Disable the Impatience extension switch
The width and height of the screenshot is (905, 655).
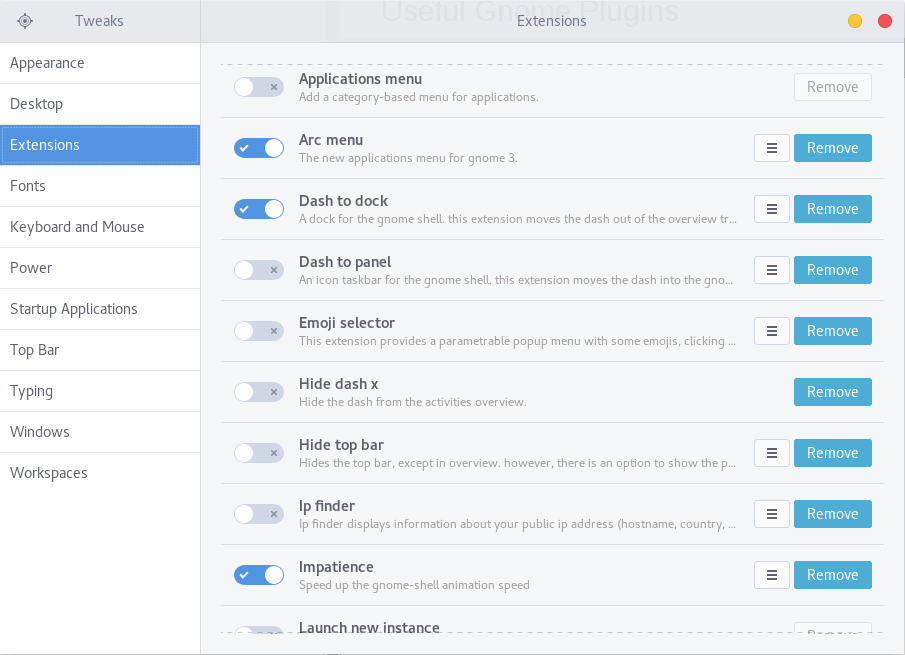coord(259,575)
